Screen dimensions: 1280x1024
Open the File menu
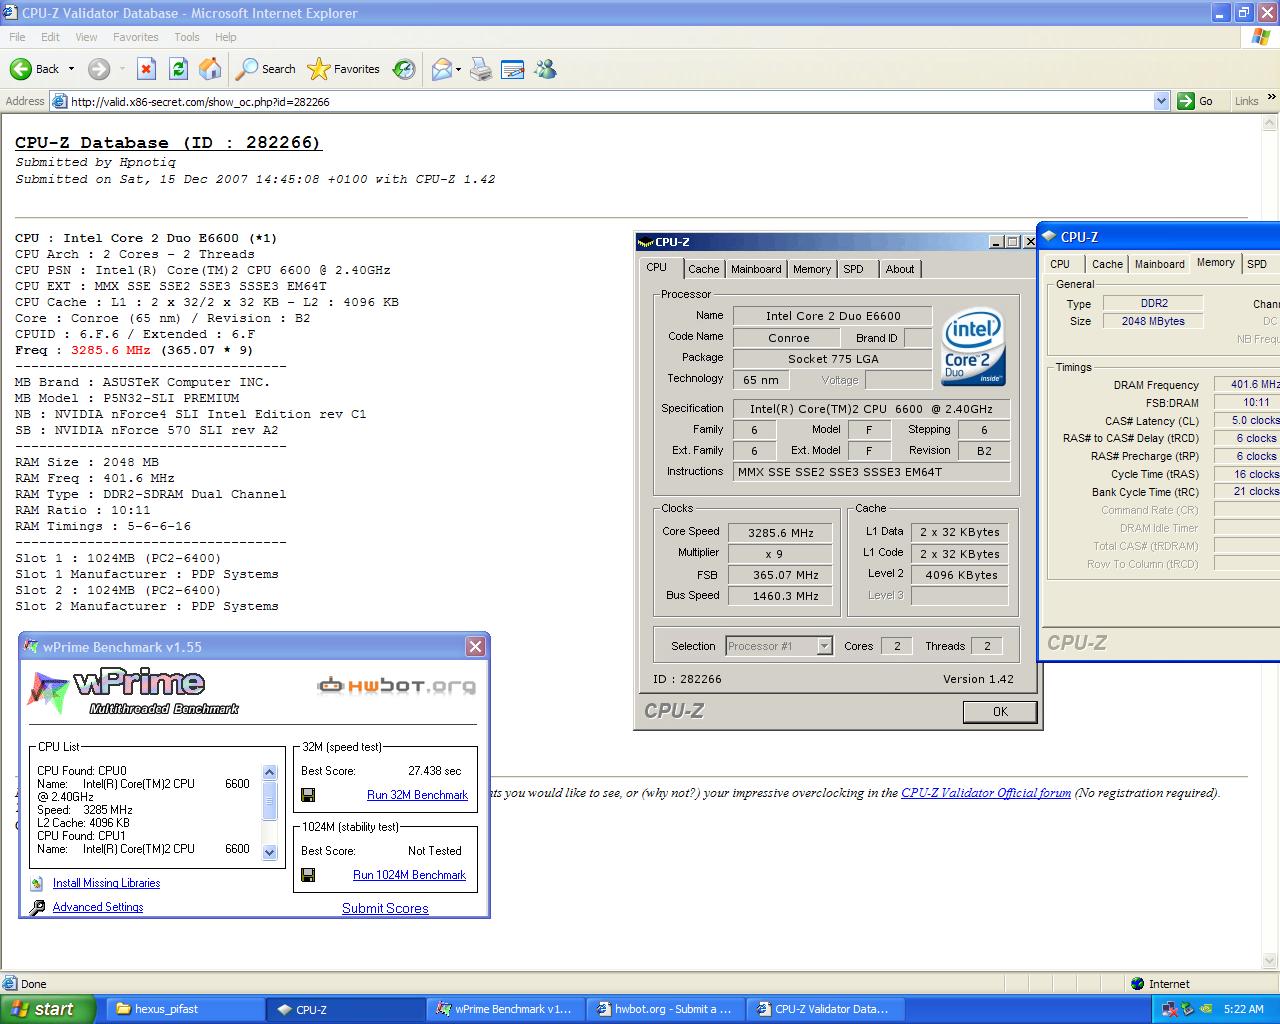tap(17, 37)
